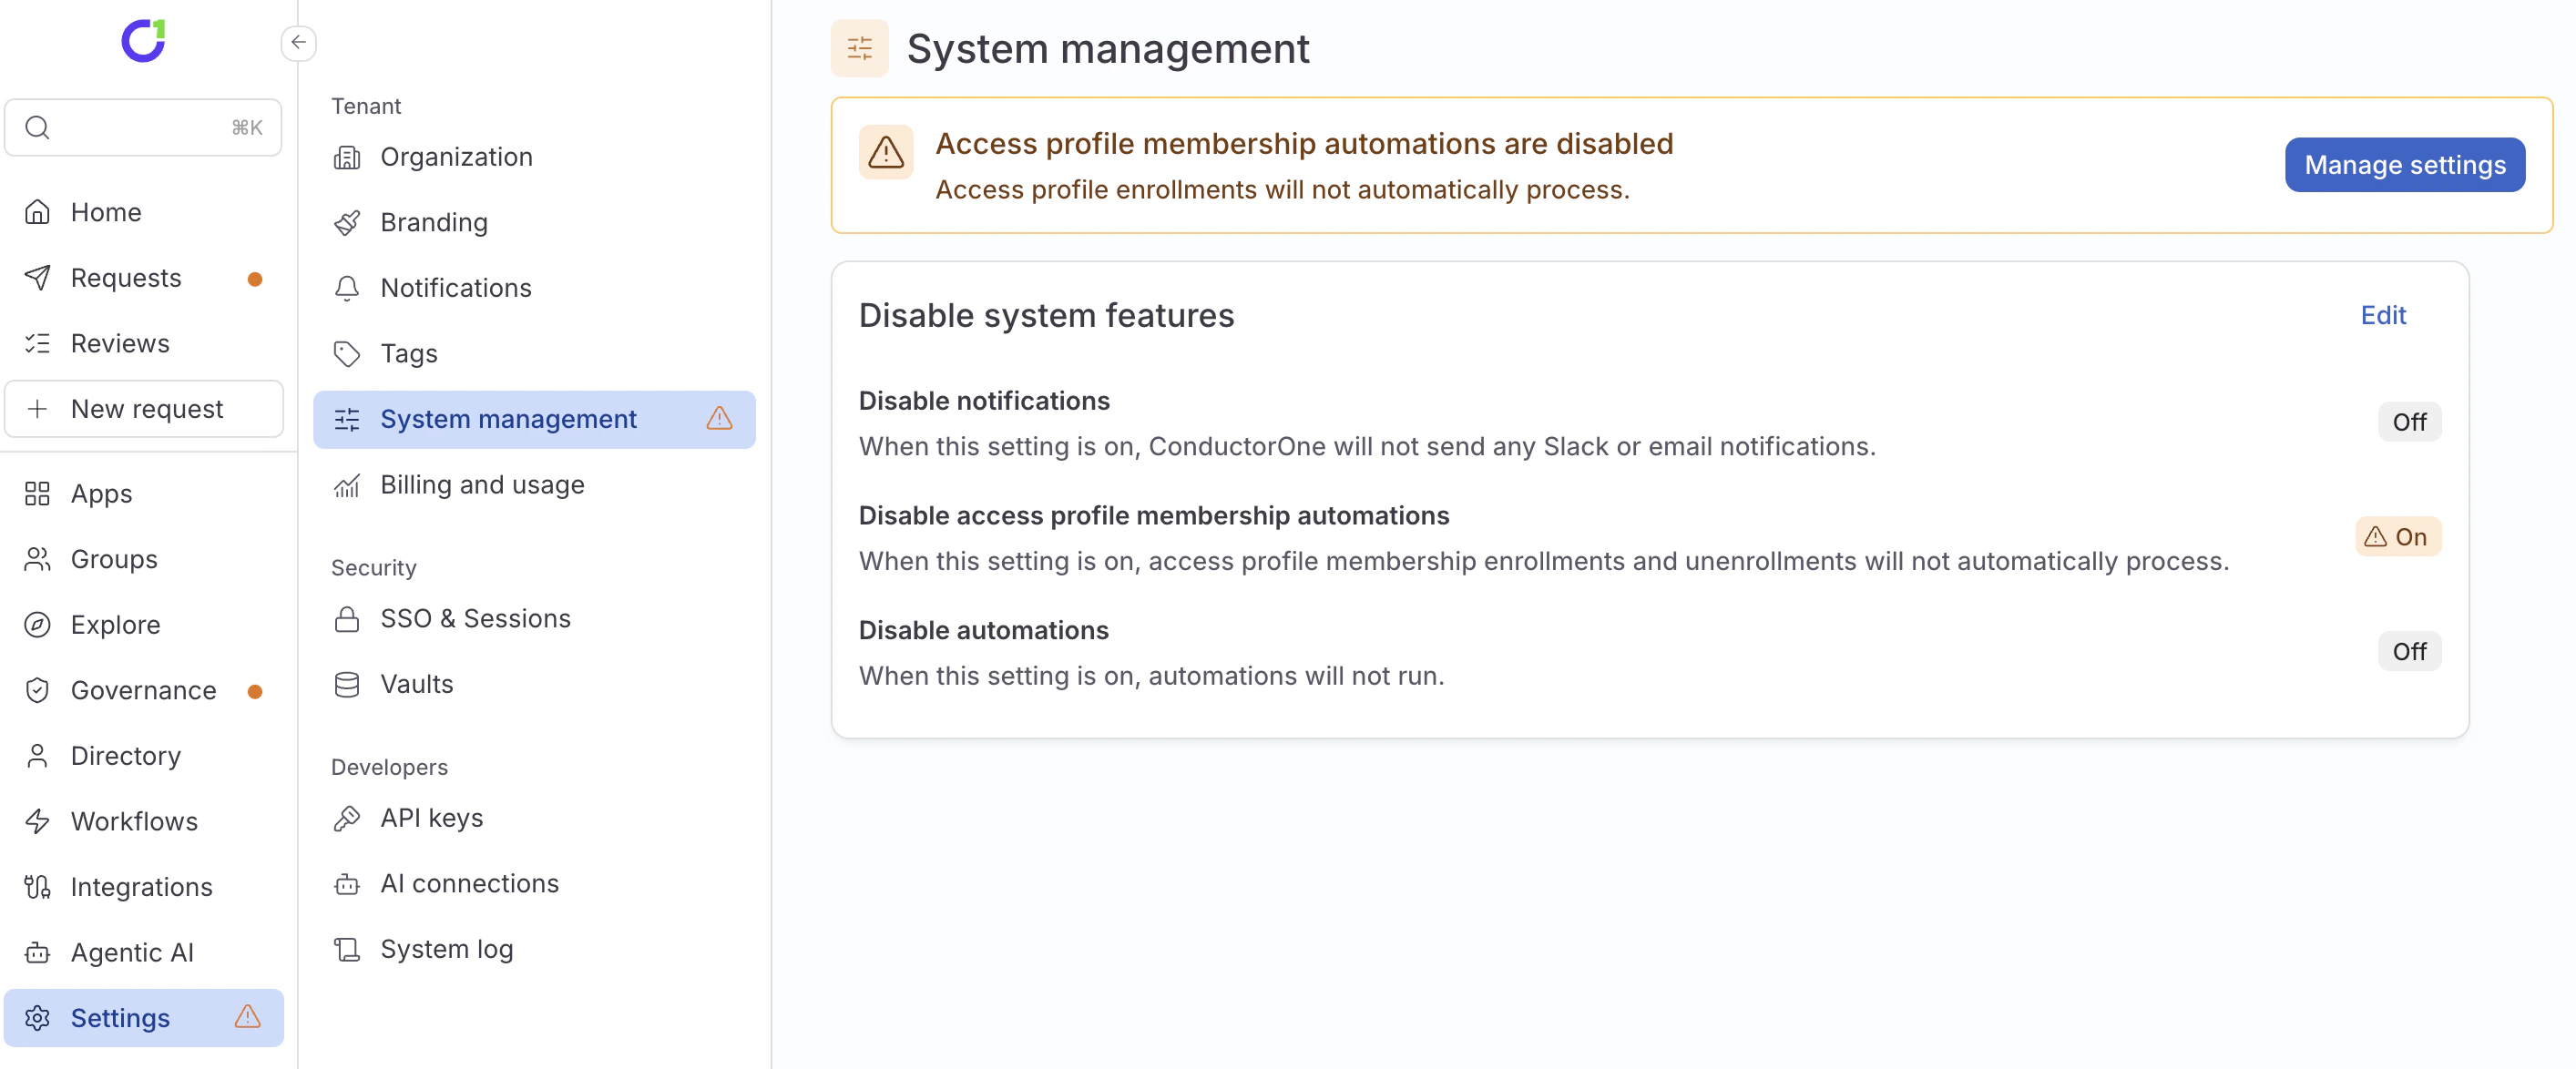Collapse the settings sidebar with the arrow

[298, 43]
